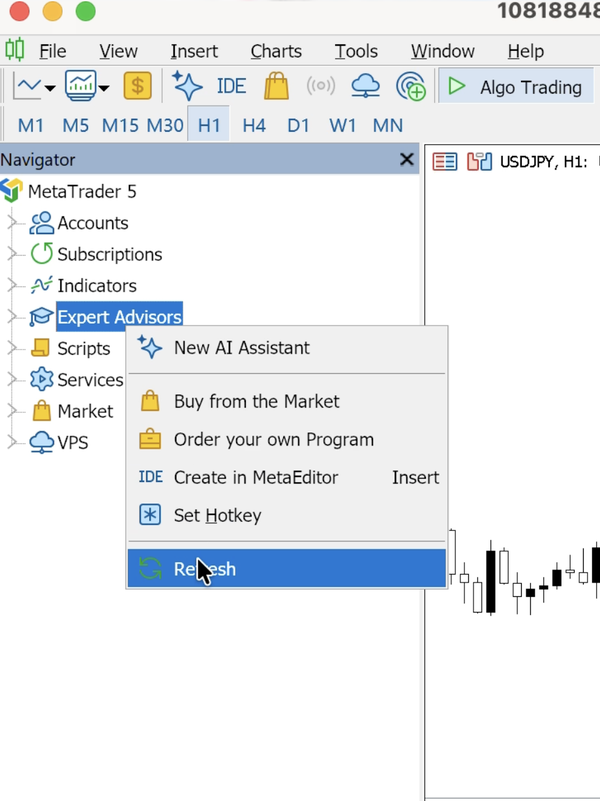The height and width of the screenshot is (801, 600).
Task: Click the Services gear icon in Navigator
Action: 41,379
